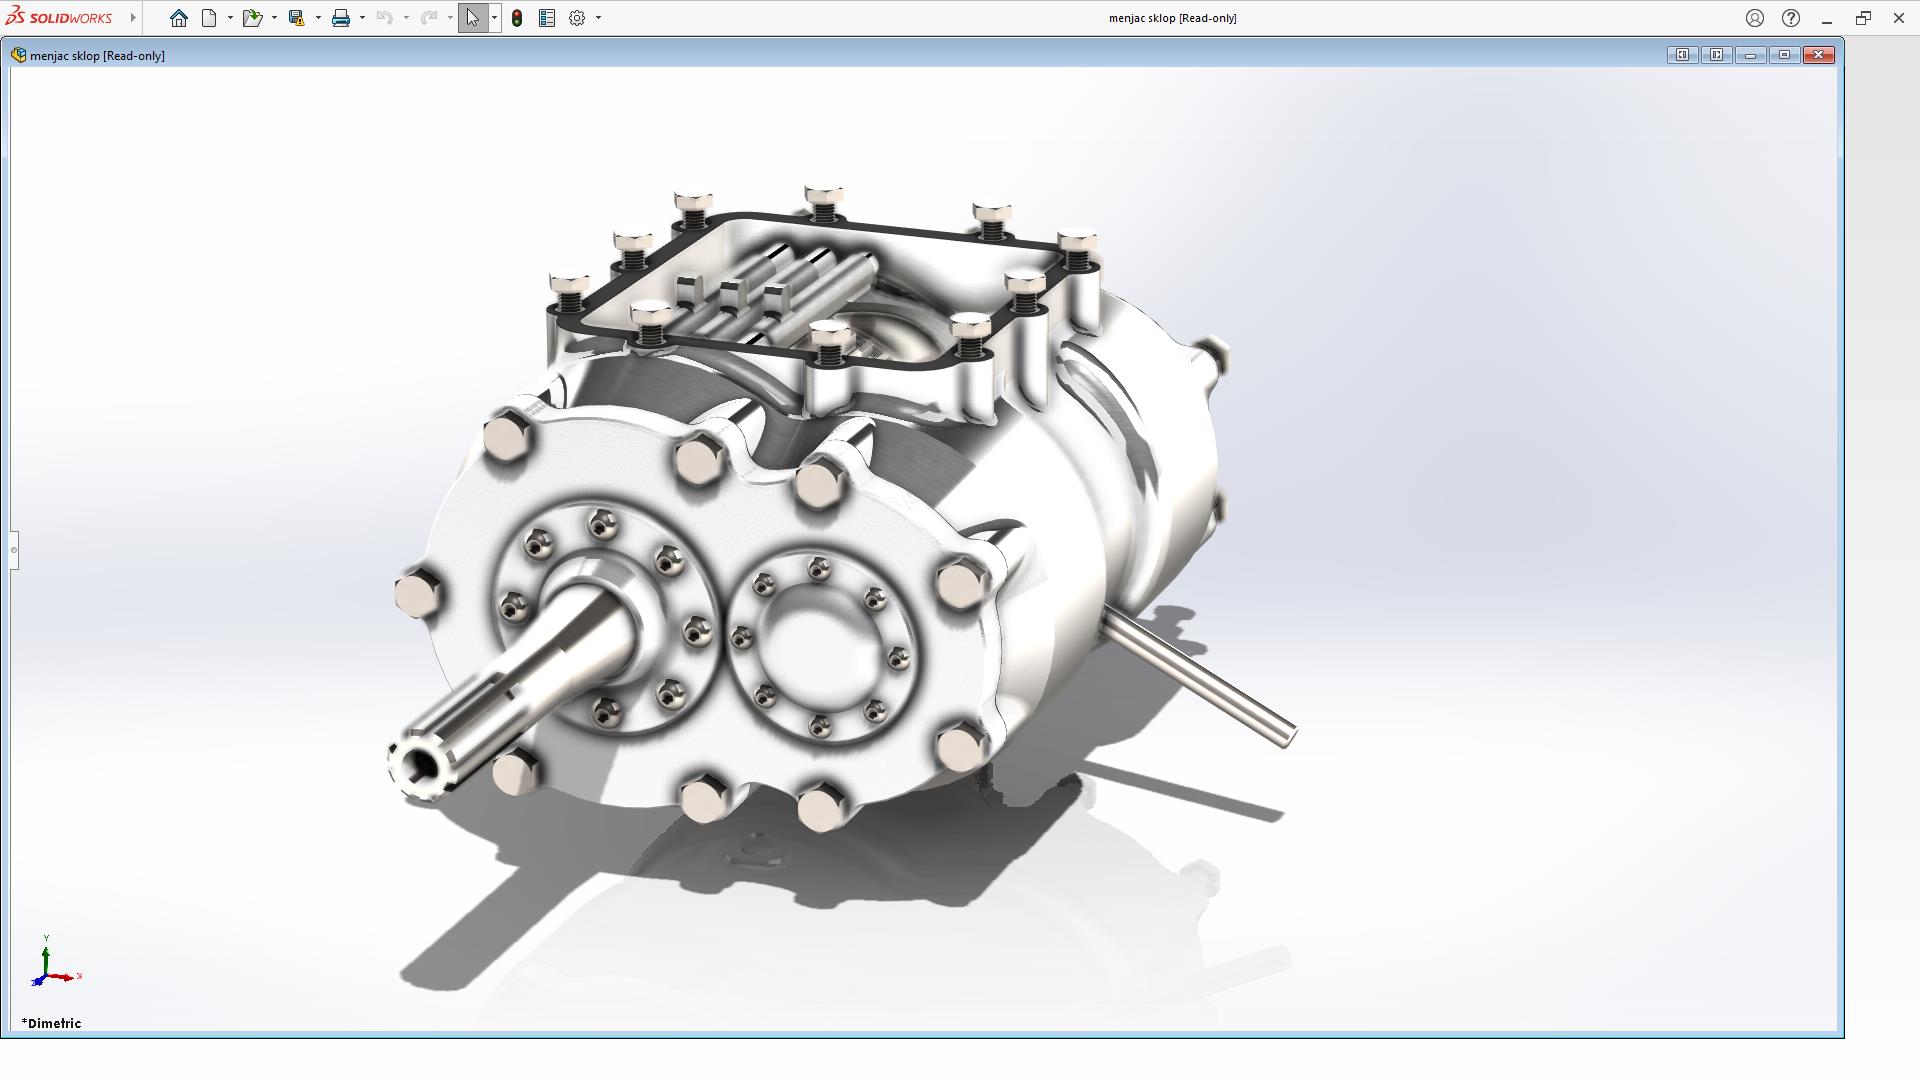Click the Dimetric view orientation label
Image resolution: width=1920 pixels, height=1078 pixels.
[51, 1023]
